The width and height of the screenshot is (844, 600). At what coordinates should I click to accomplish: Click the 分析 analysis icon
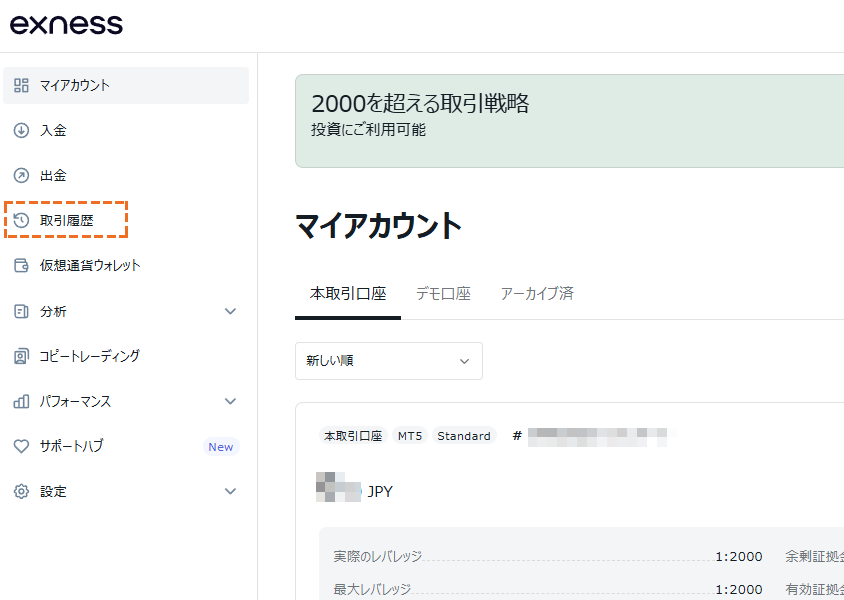click(21, 311)
